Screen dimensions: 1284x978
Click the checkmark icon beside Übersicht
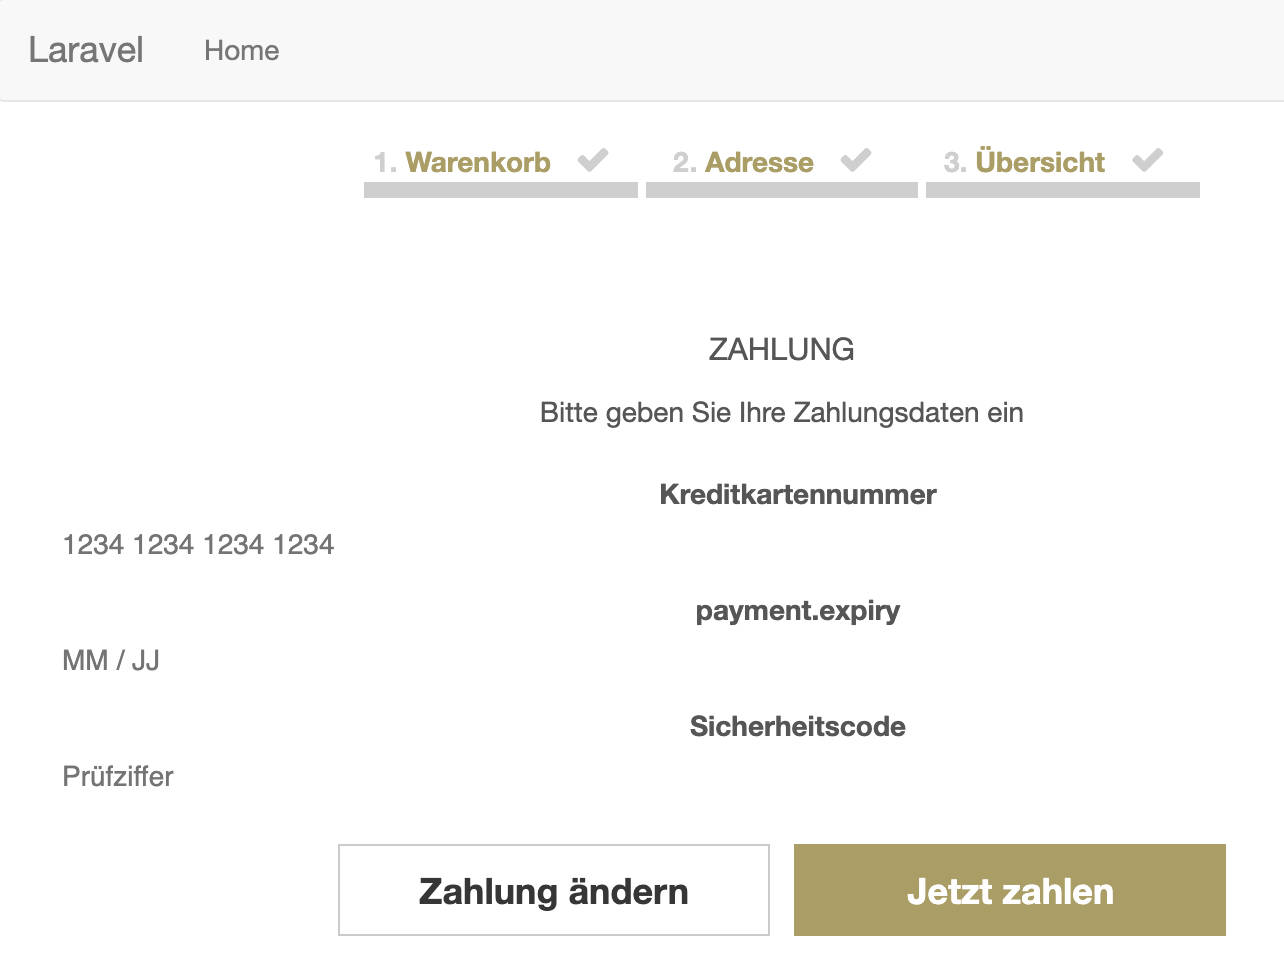point(1148,160)
